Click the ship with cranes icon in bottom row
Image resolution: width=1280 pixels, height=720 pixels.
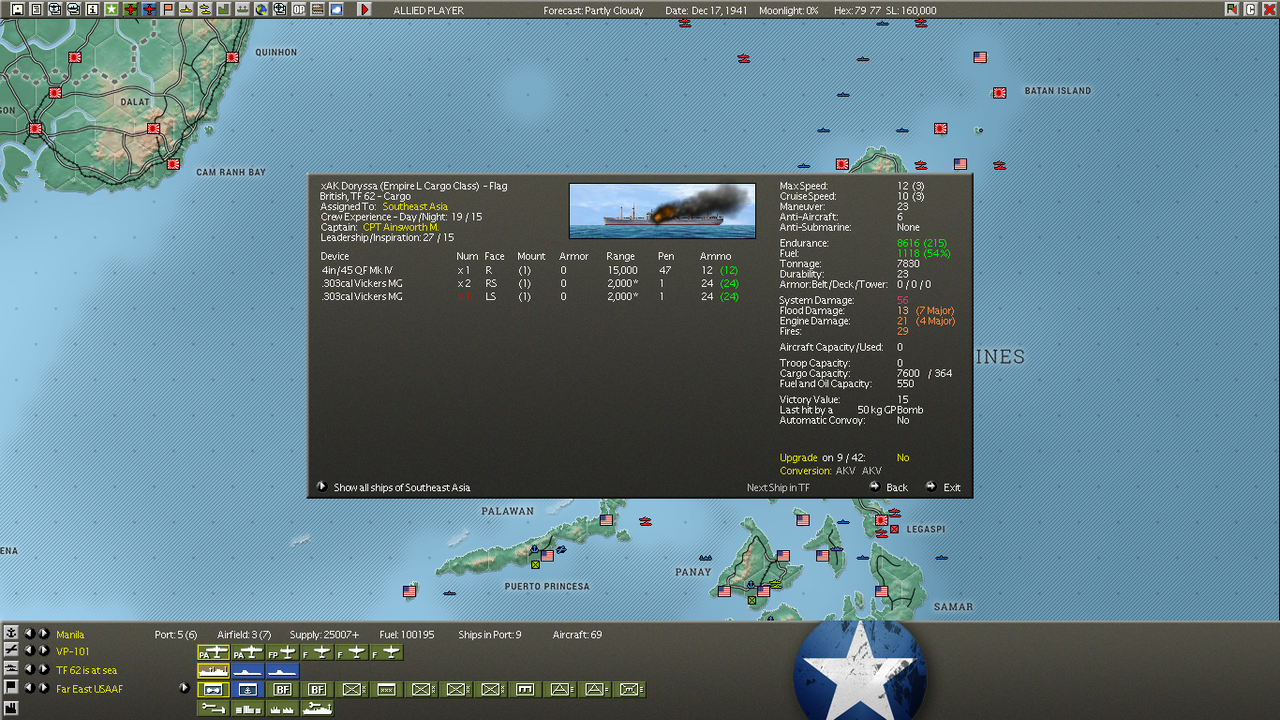pos(317,708)
